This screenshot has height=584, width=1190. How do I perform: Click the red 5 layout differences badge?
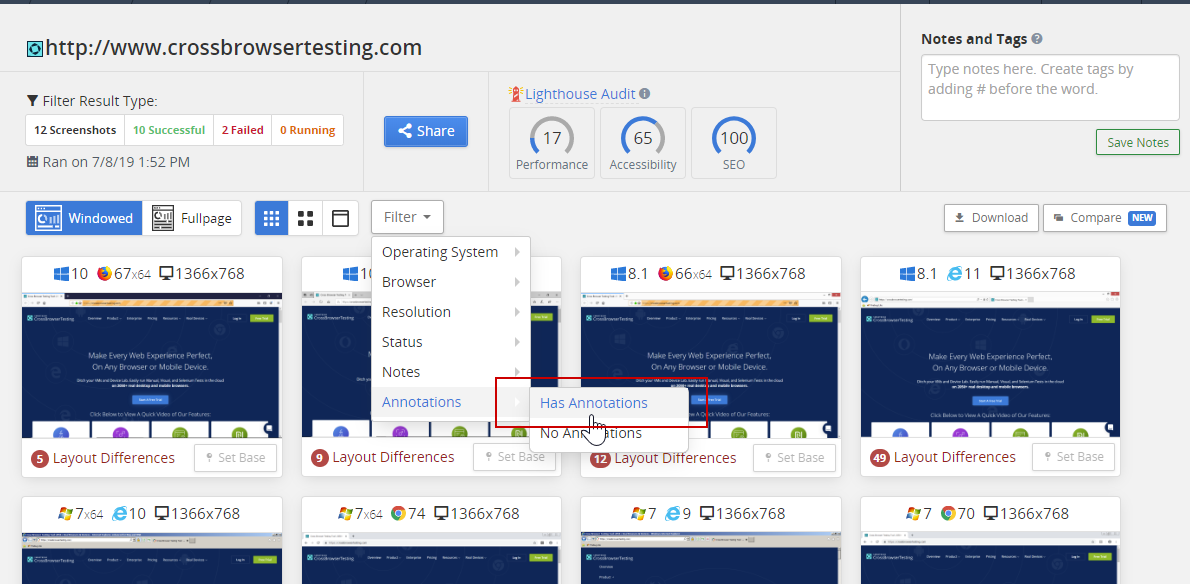pyautogui.click(x=40, y=459)
